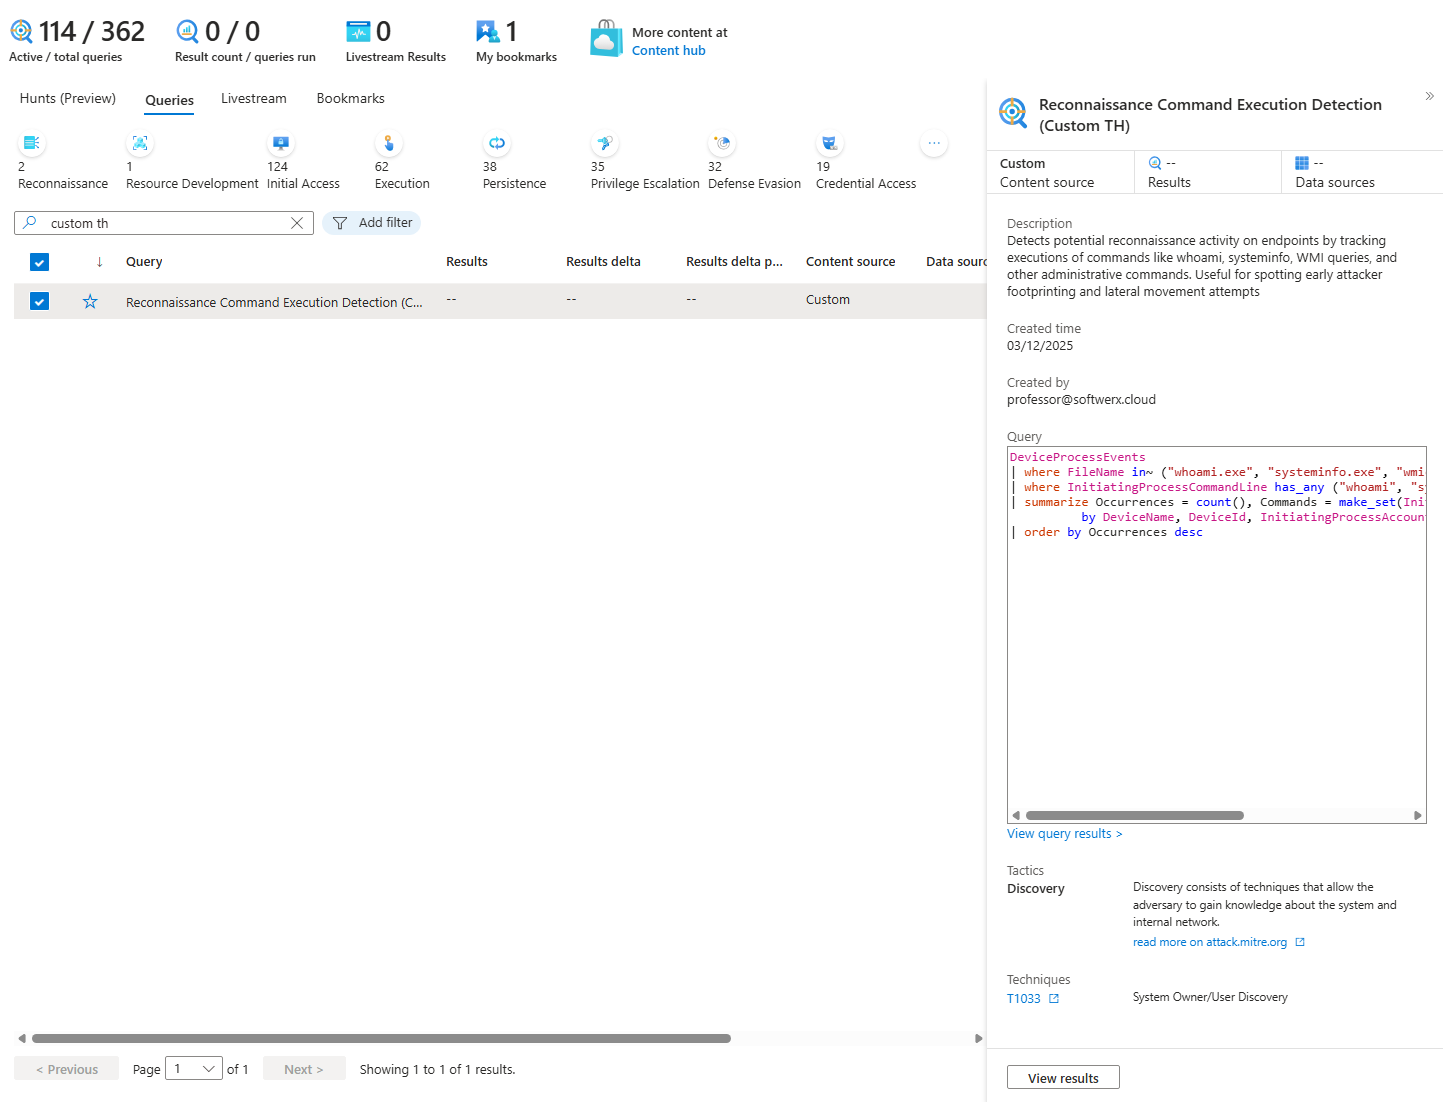Select the 'Reconnaissance Command Execution Detection (C...' row text

coord(274,302)
